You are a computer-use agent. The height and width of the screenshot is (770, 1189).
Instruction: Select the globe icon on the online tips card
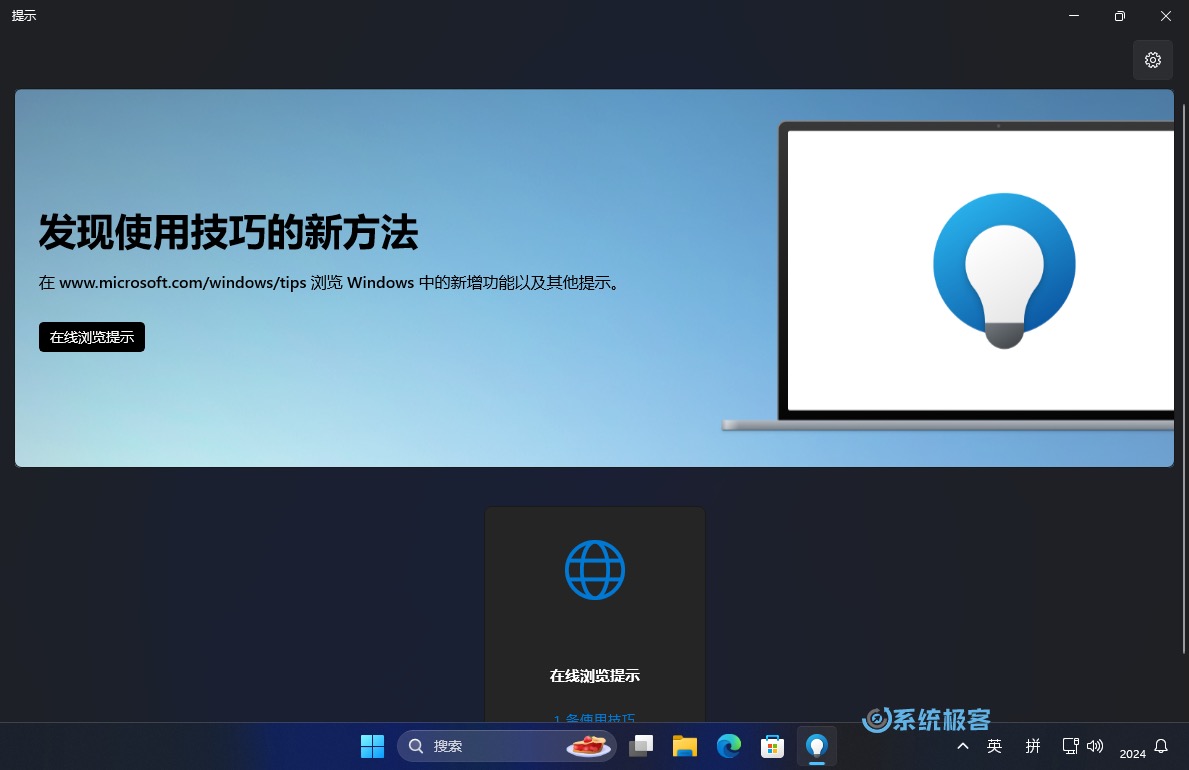point(594,570)
